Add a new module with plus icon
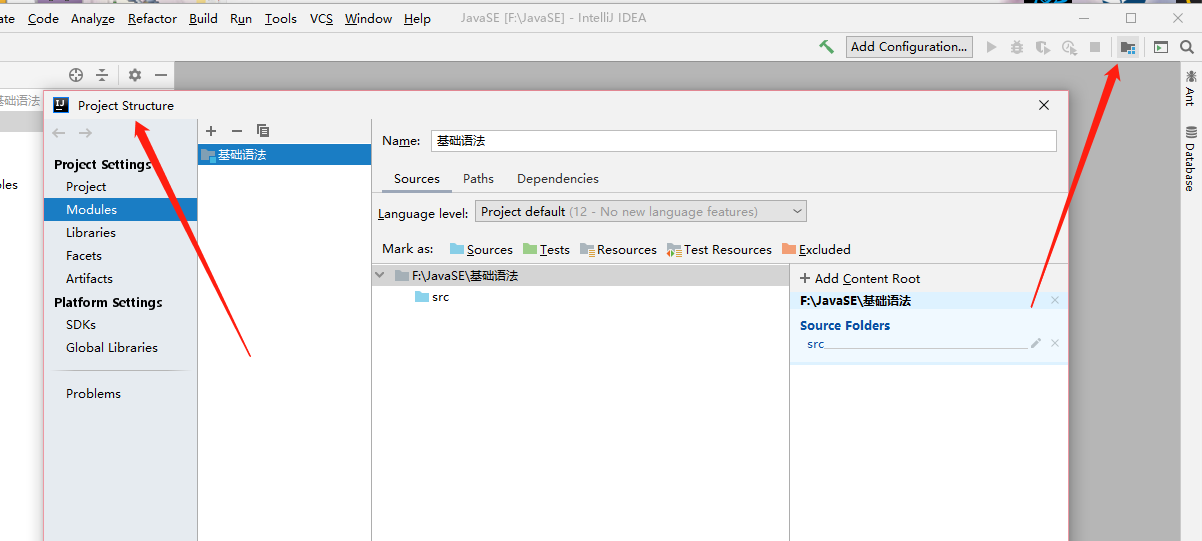 (x=211, y=131)
